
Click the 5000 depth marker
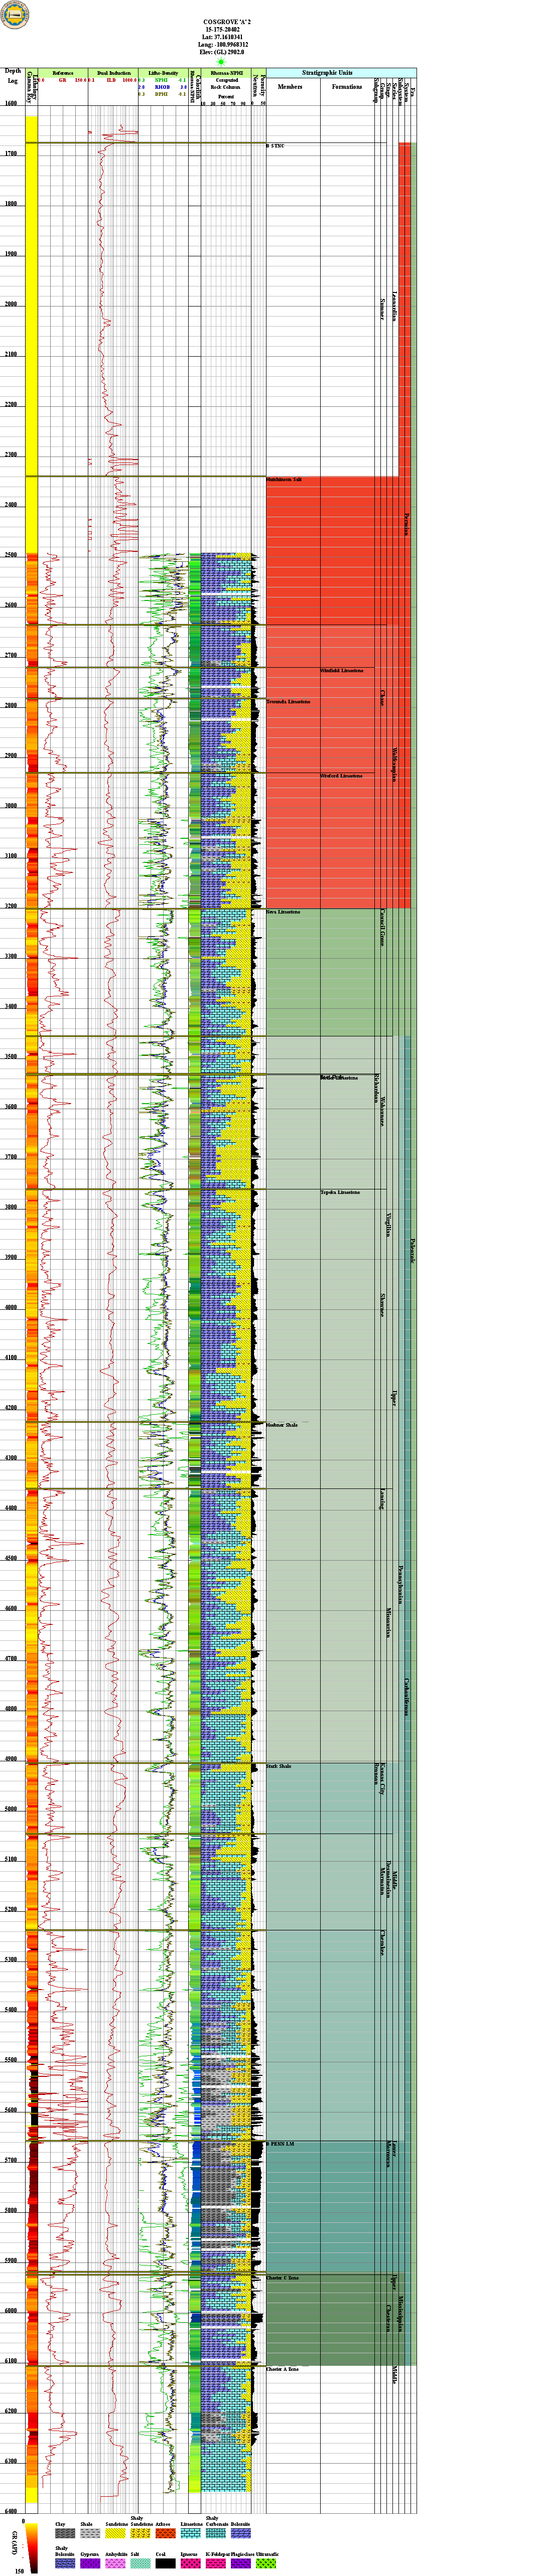[x=10, y=1809]
